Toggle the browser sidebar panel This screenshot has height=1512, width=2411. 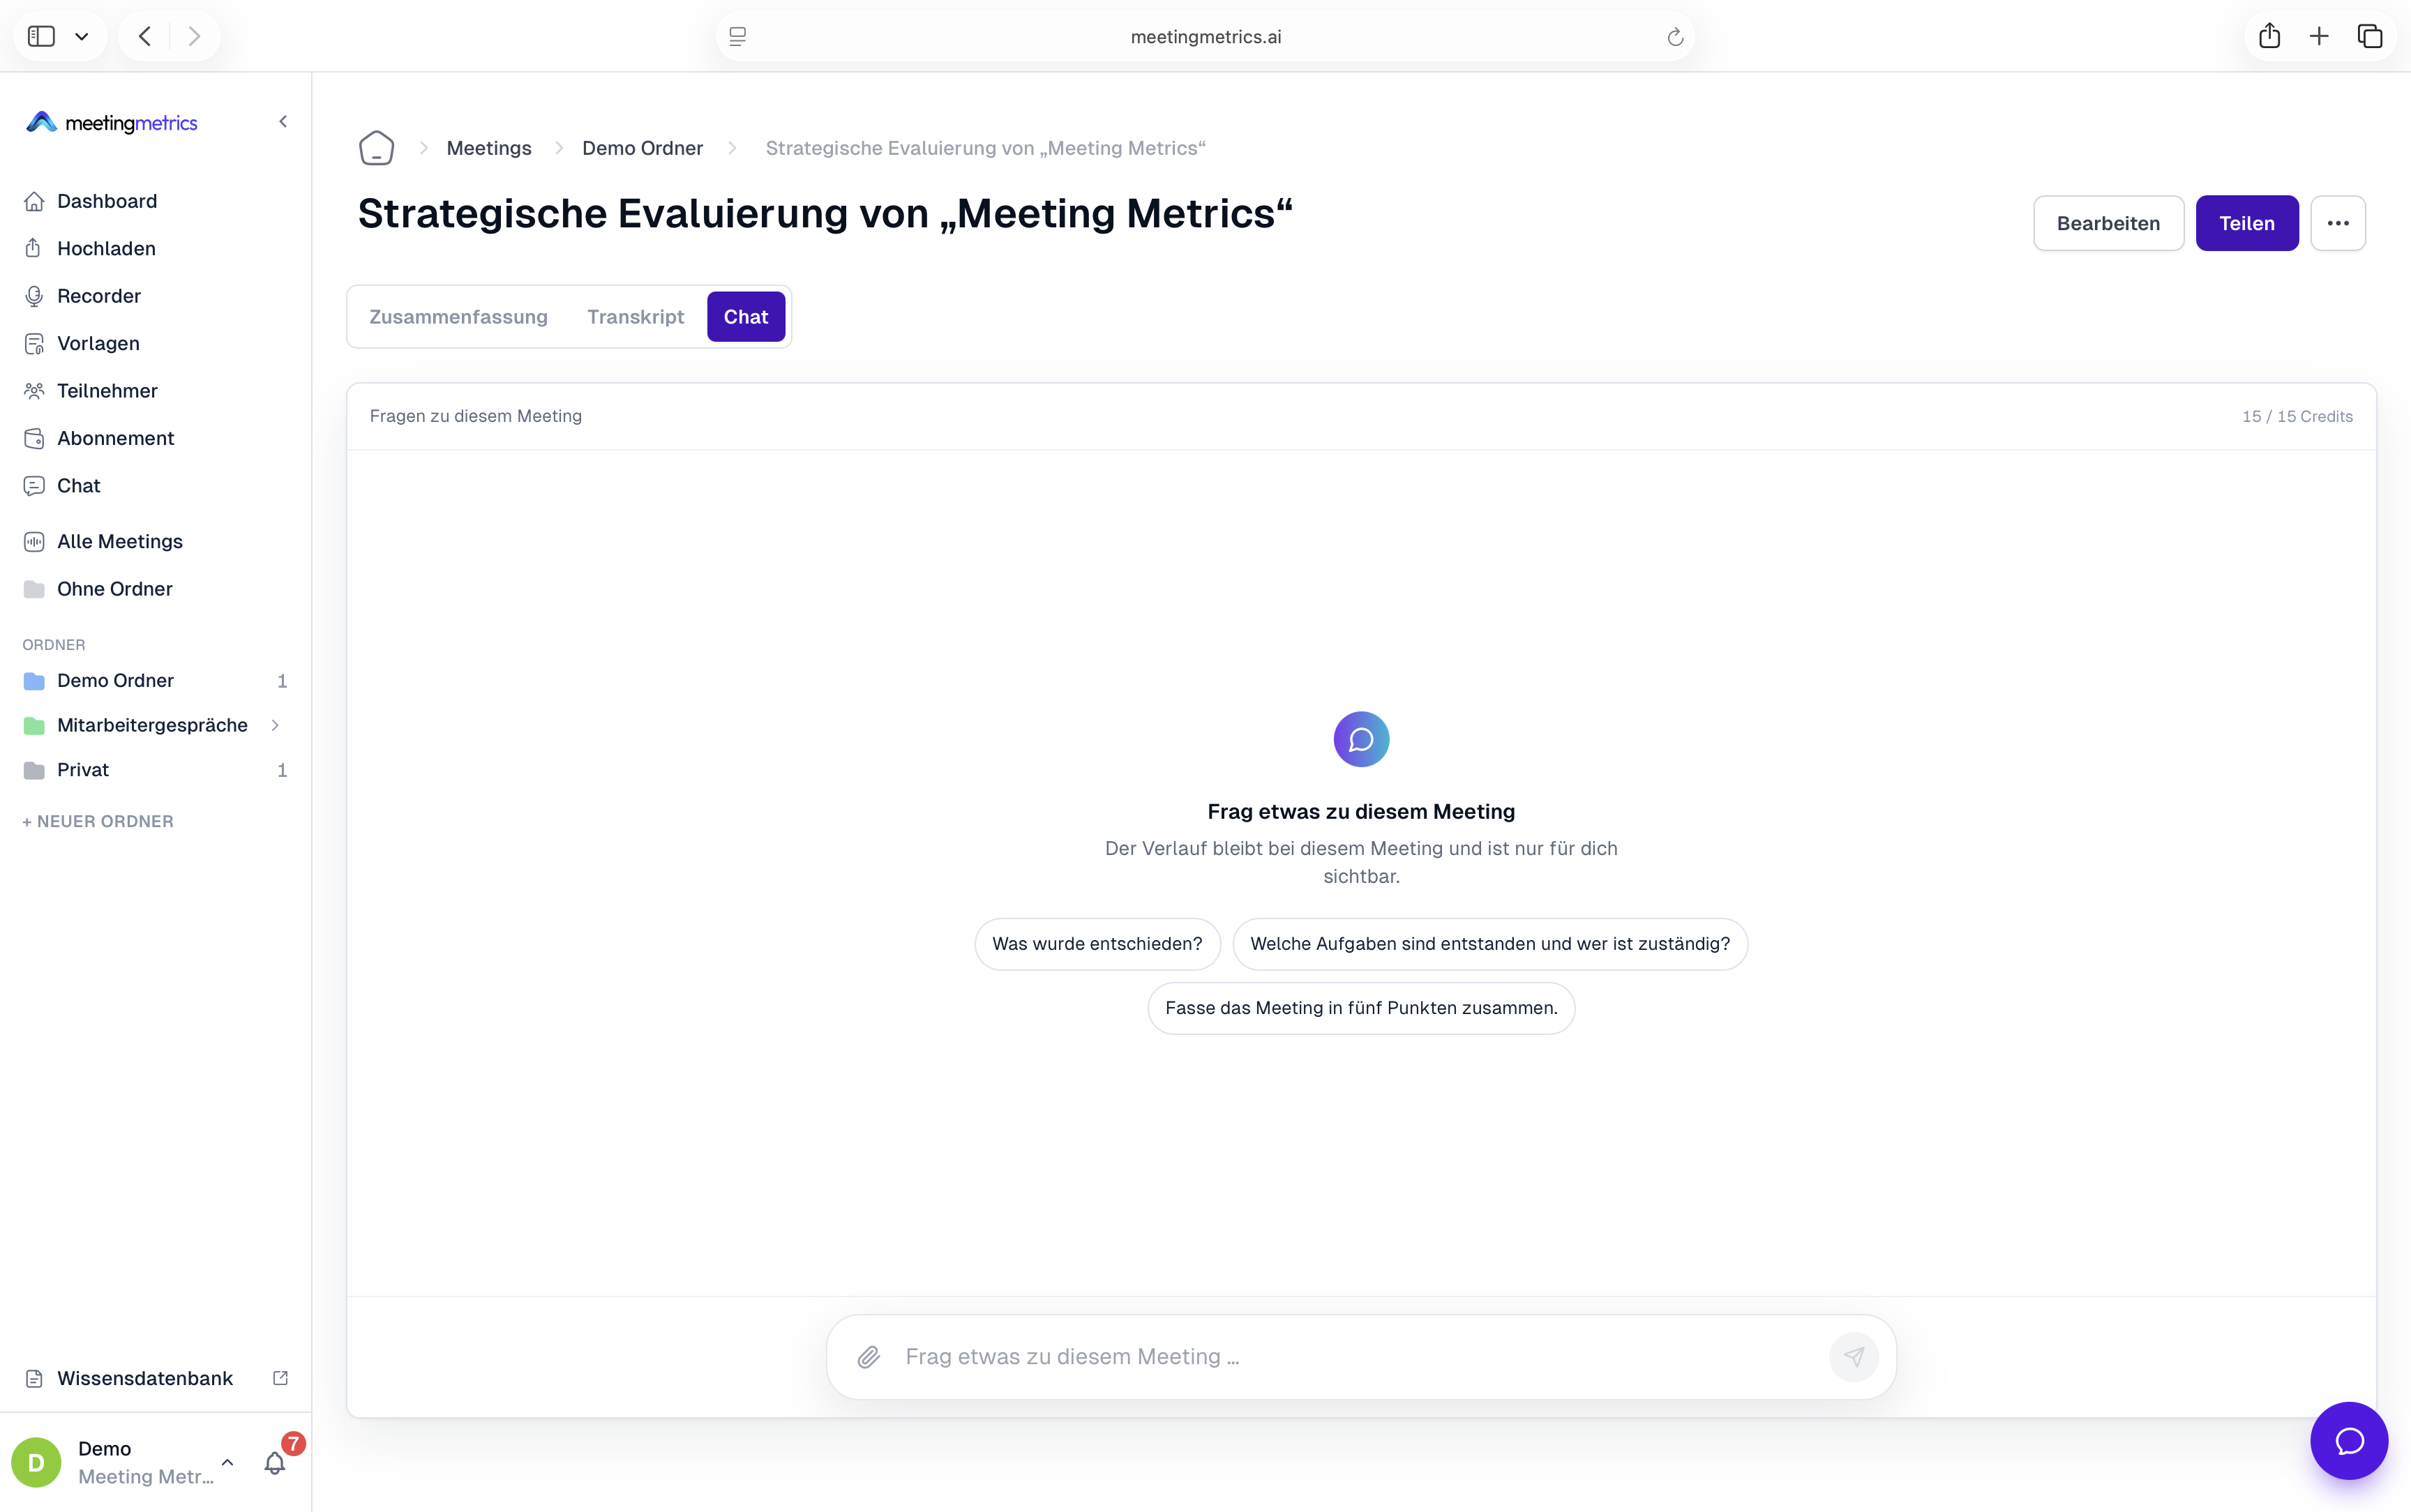tap(41, 36)
